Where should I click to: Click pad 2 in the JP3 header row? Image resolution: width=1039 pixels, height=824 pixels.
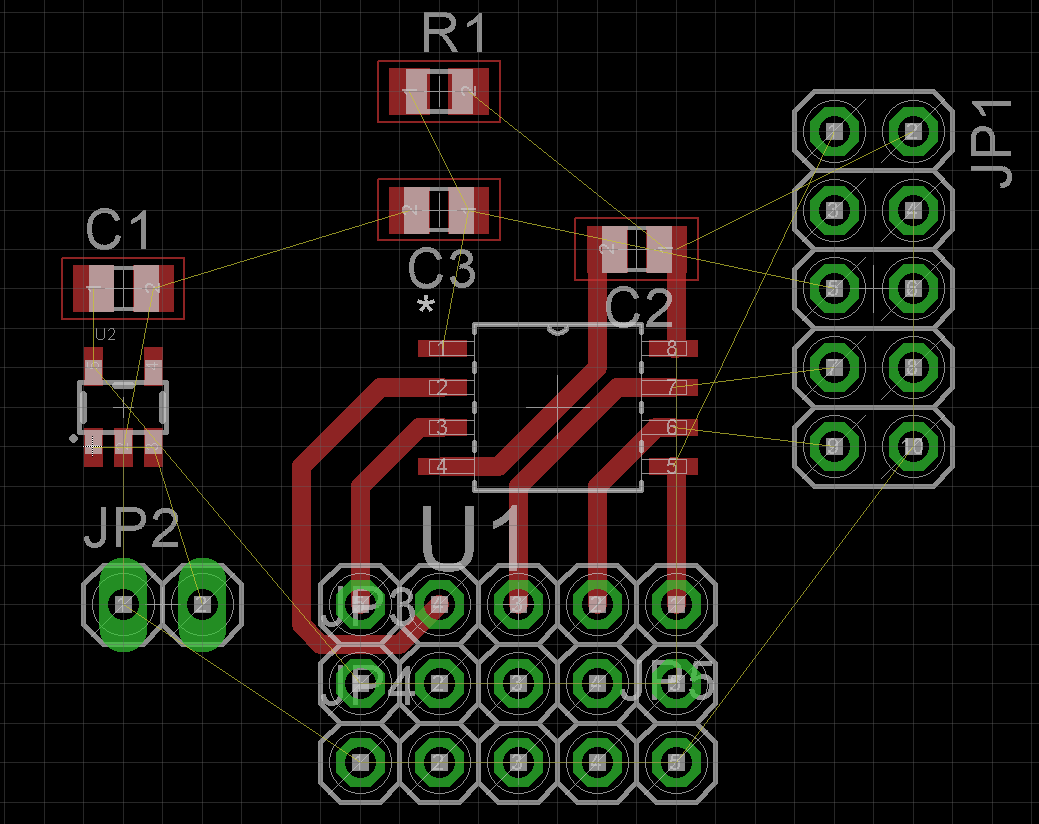tap(597, 604)
